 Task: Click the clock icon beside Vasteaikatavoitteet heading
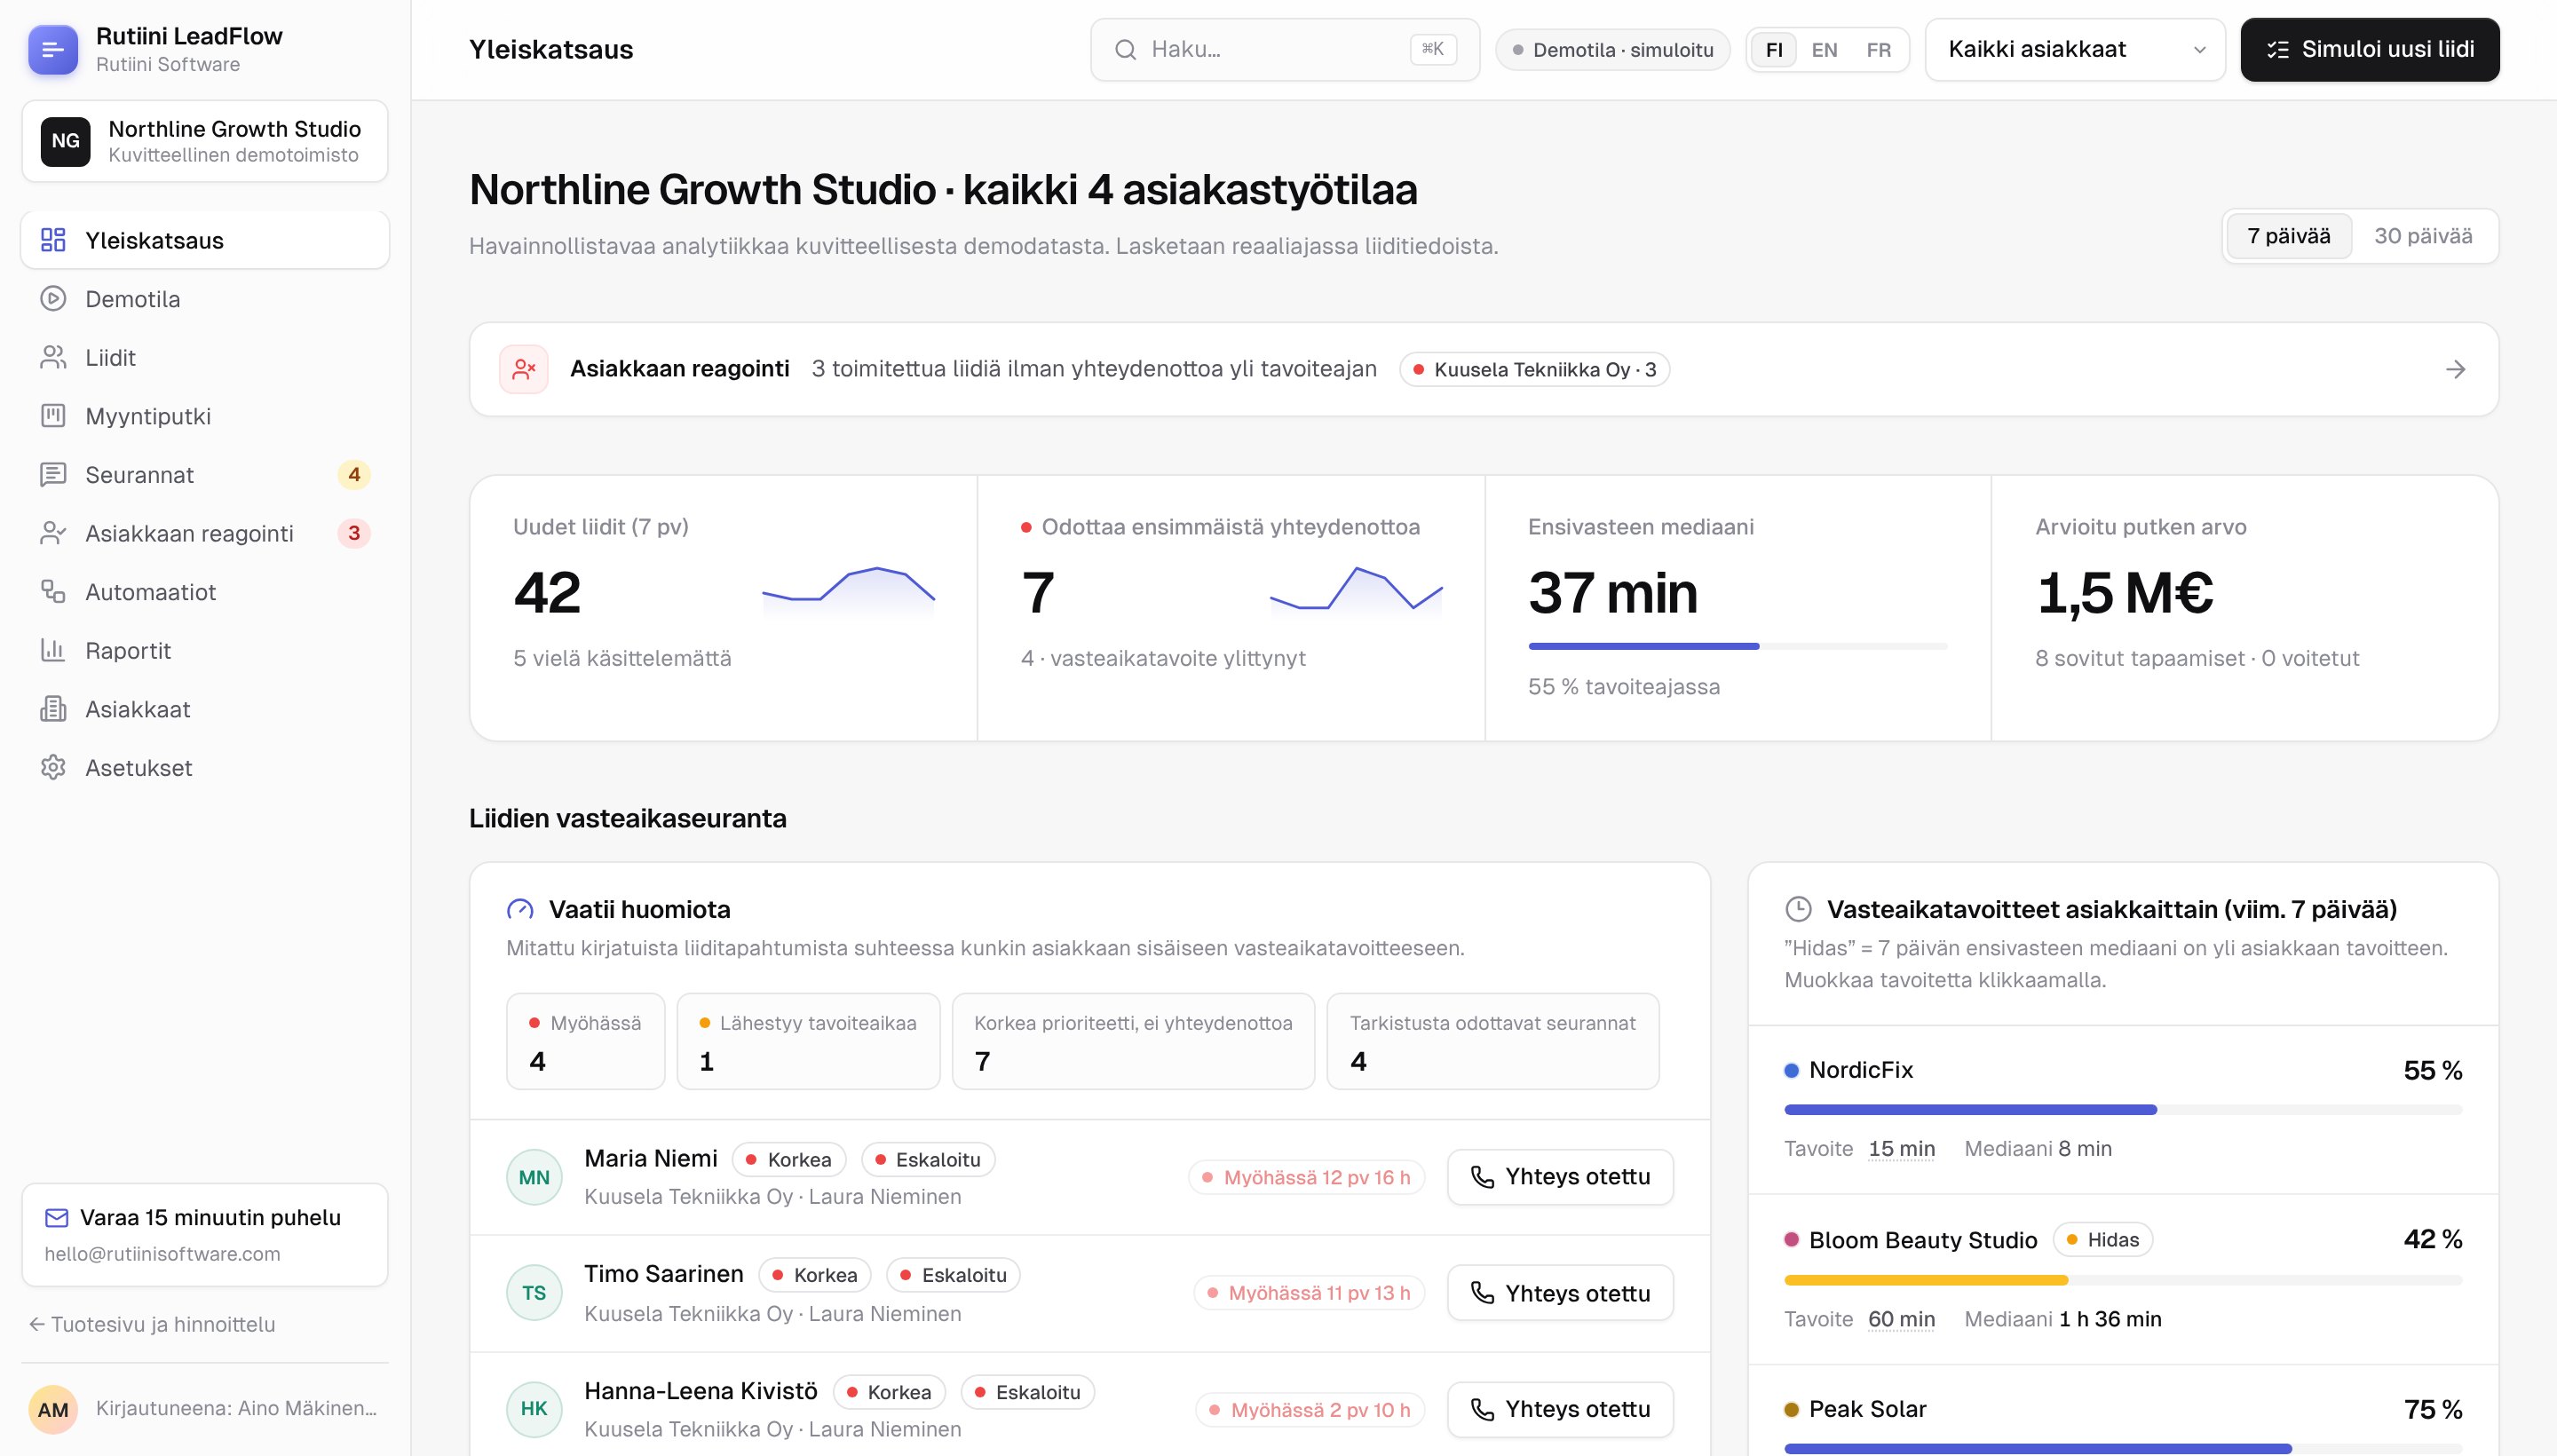tap(1798, 909)
